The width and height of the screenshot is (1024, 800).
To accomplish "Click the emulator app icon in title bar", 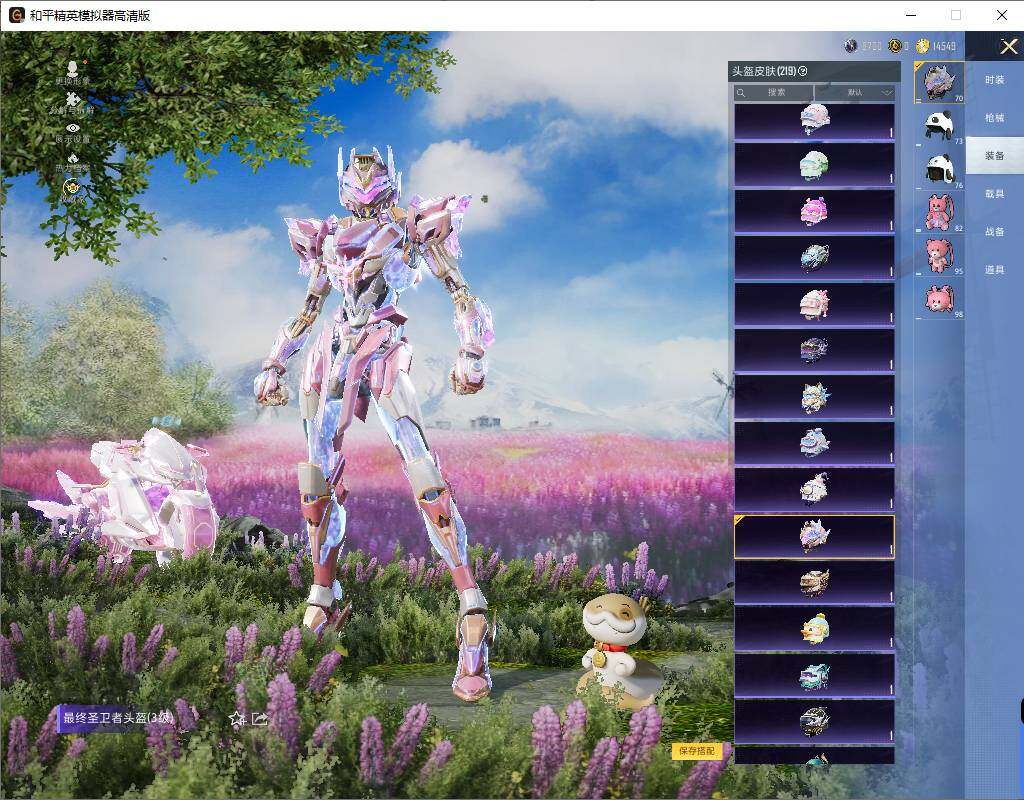I will coord(16,15).
